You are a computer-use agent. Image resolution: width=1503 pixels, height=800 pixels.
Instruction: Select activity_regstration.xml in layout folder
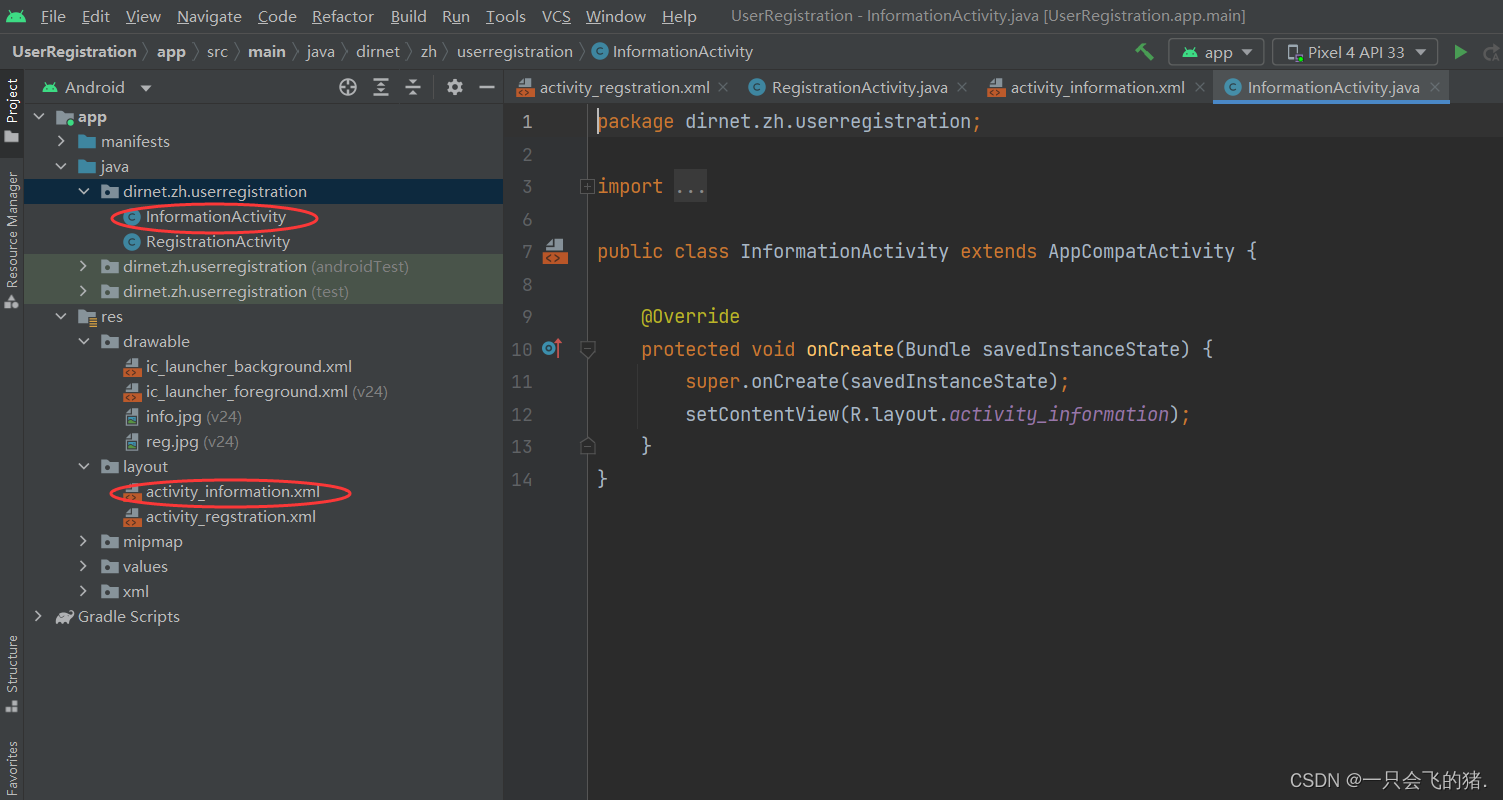point(231,517)
